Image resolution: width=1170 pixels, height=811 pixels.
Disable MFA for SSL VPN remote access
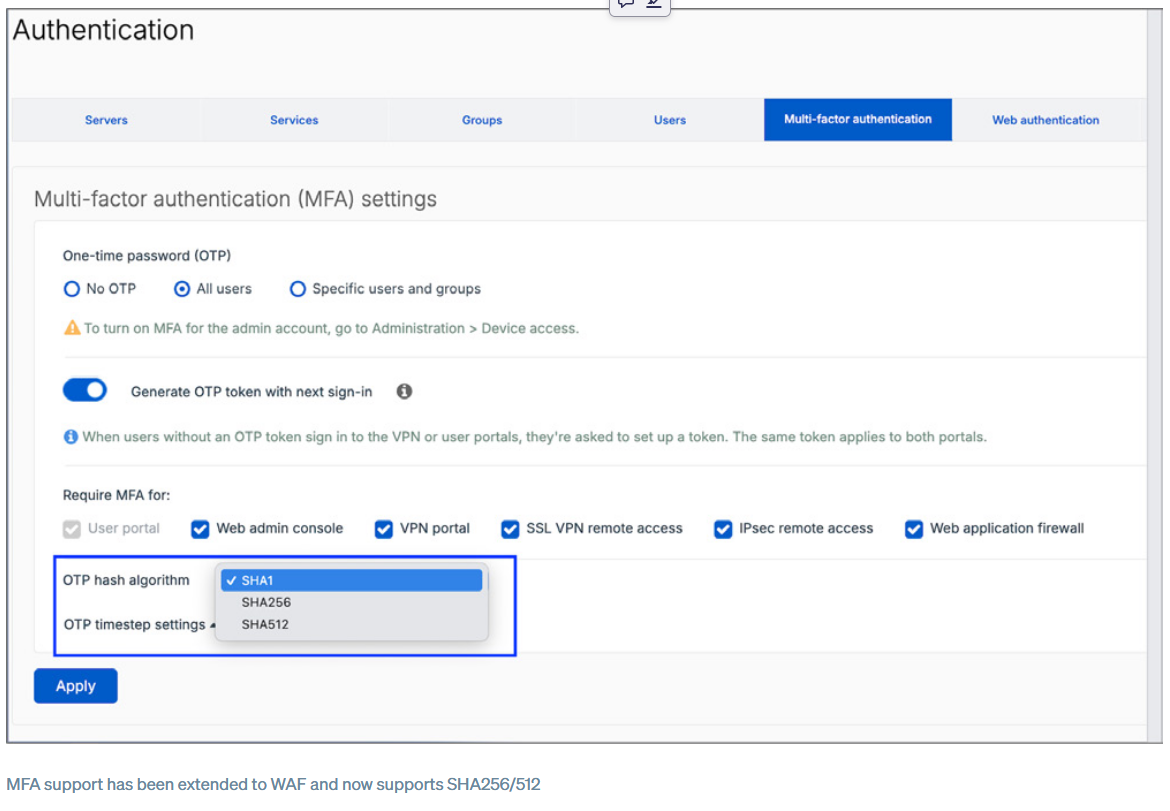click(510, 529)
